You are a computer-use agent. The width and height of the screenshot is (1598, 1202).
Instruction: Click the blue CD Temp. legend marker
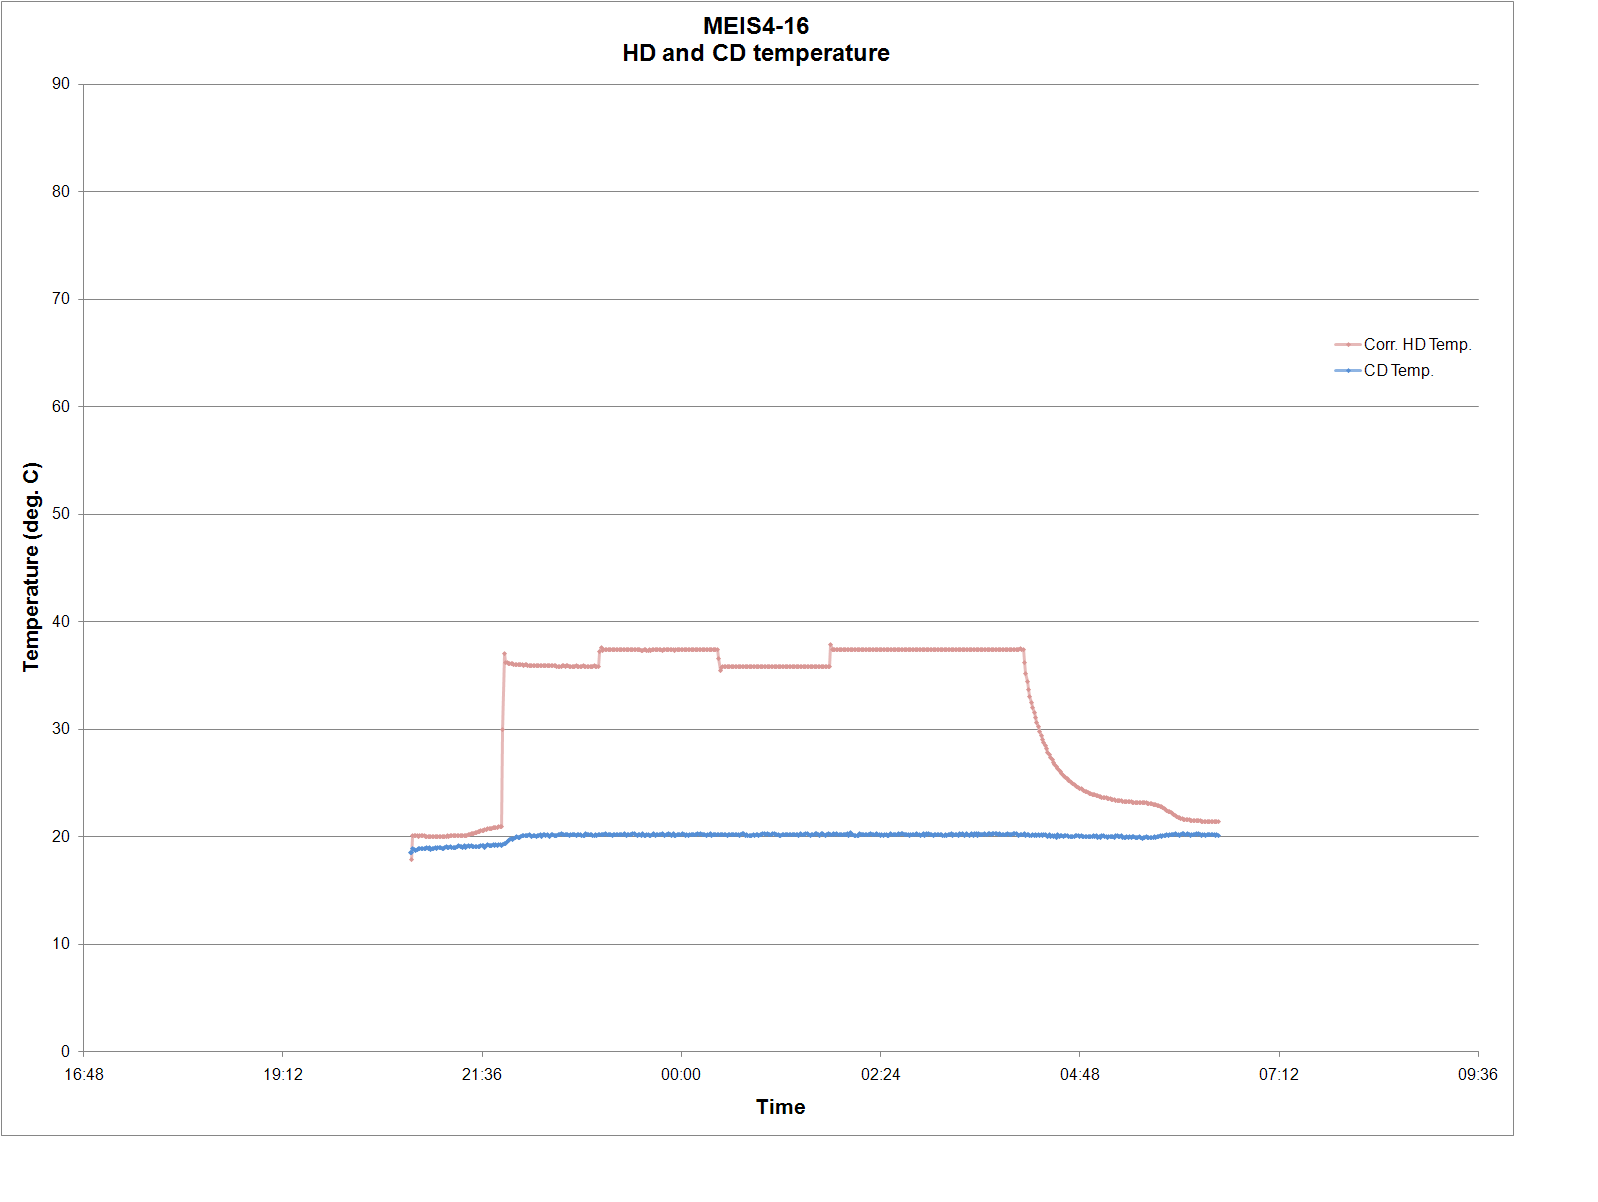coord(1347,371)
